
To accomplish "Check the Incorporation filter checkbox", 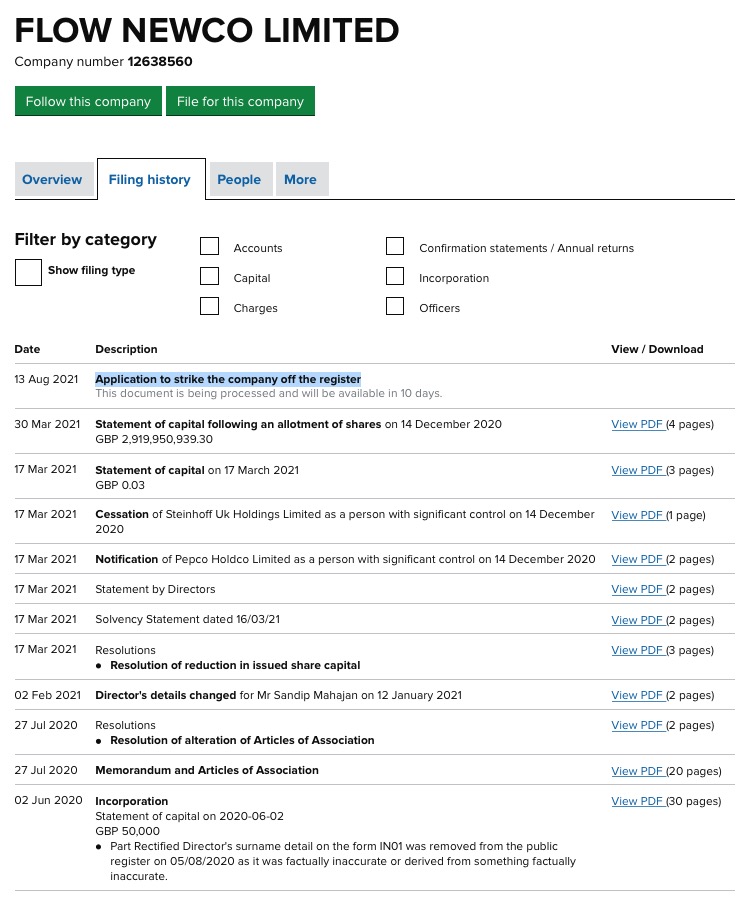I will pos(395,277).
